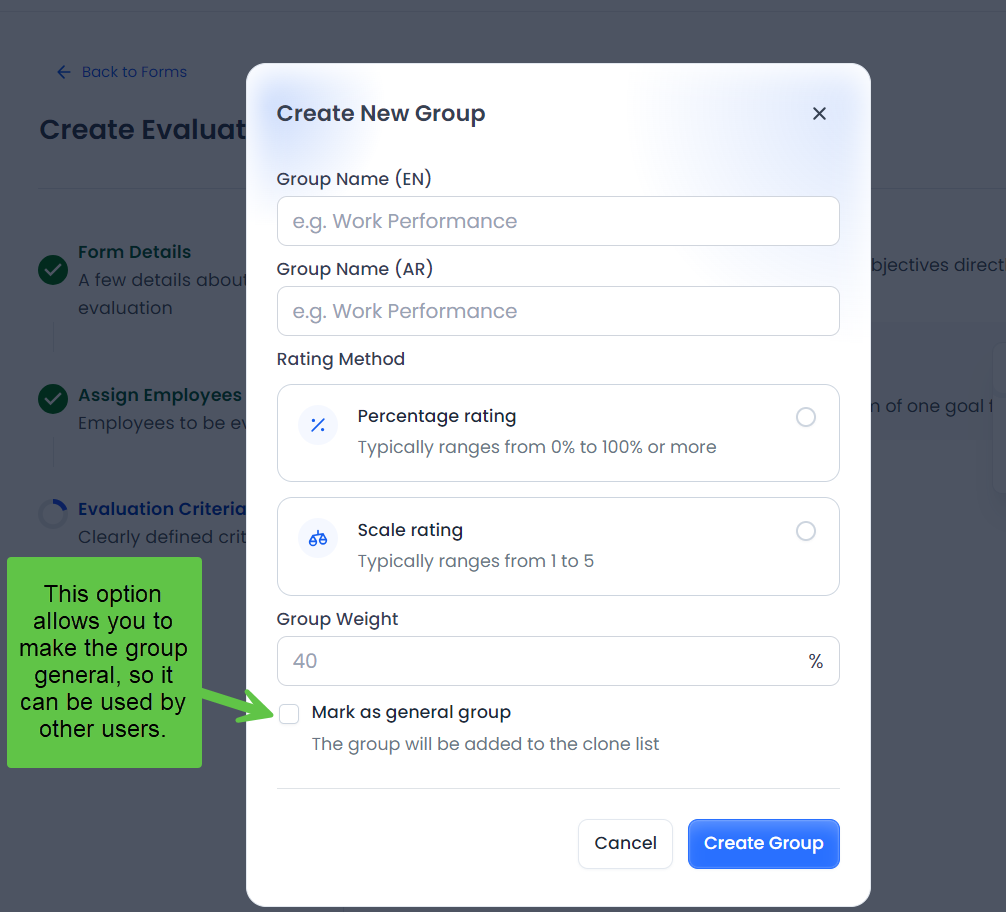This screenshot has height=912, width=1006.
Task: Click the Form Details completed checkmark icon
Action: tap(52, 270)
